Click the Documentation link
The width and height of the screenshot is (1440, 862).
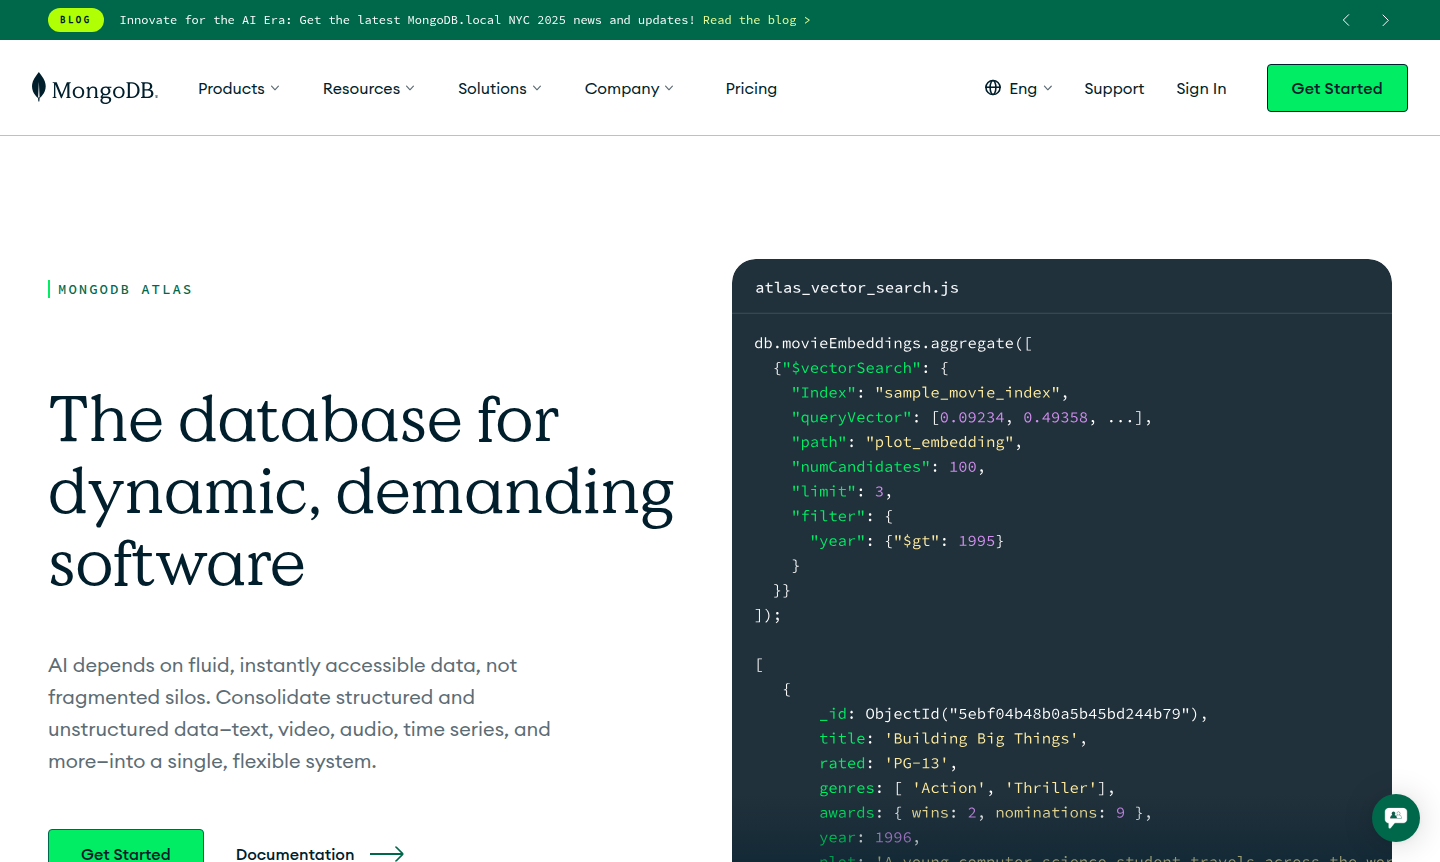[294, 854]
